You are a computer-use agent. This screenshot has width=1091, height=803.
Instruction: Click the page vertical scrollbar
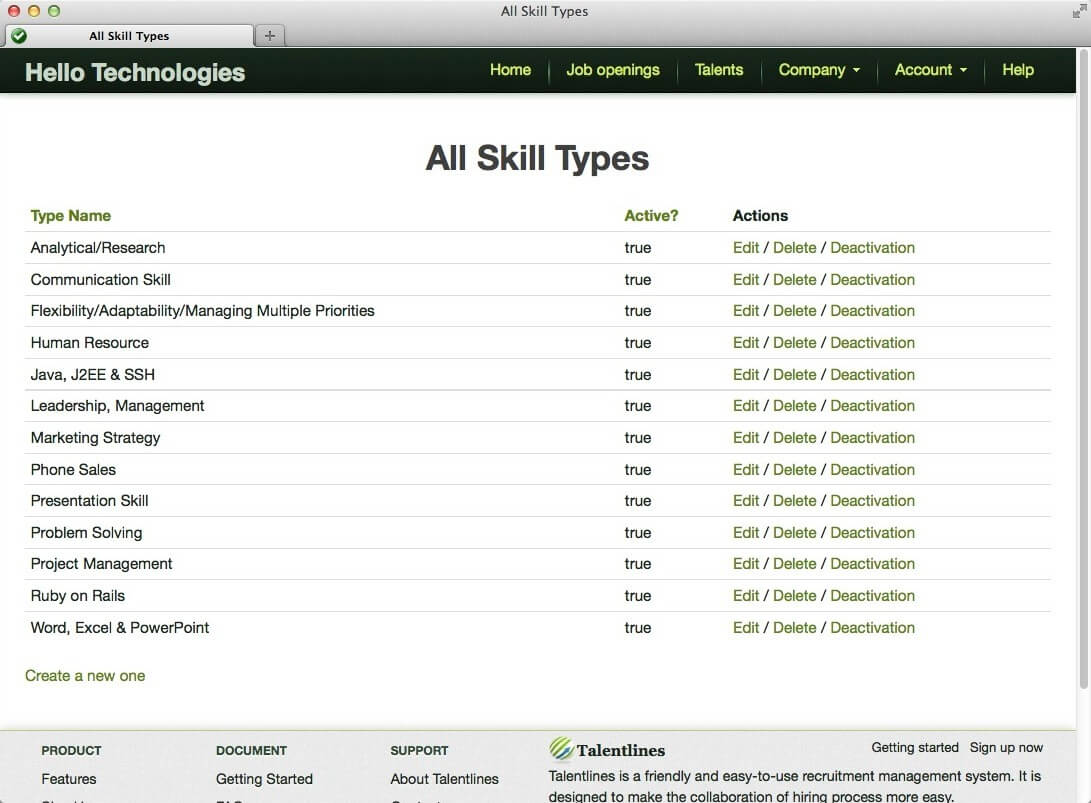pyautogui.click(x=1083, y=369)
